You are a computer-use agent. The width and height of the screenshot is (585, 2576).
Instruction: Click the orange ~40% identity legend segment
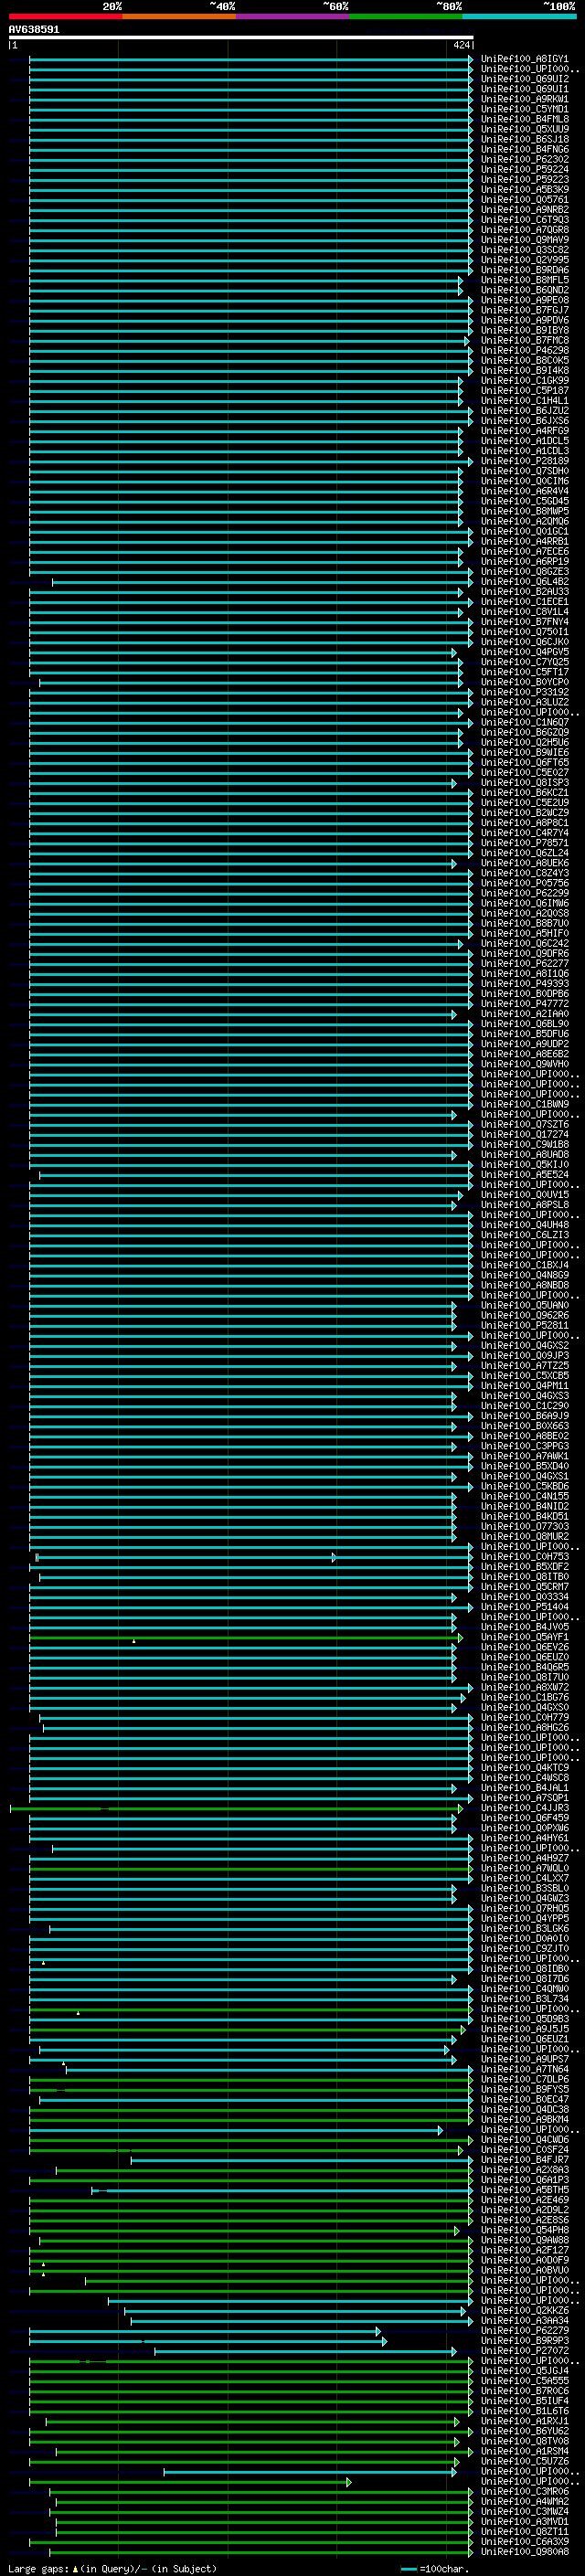click(x=179, y=16)
